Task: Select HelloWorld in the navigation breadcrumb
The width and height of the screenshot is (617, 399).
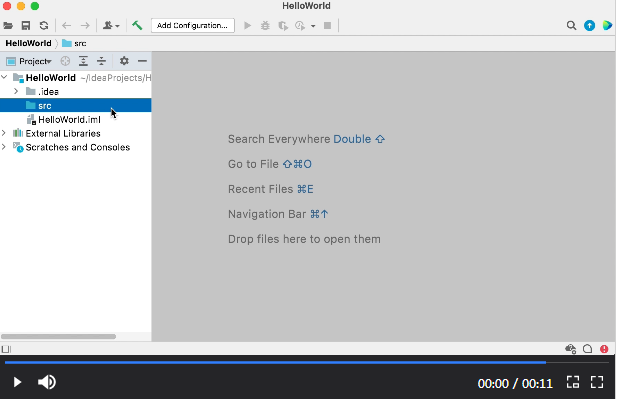Action: click(x=28, y=43)
